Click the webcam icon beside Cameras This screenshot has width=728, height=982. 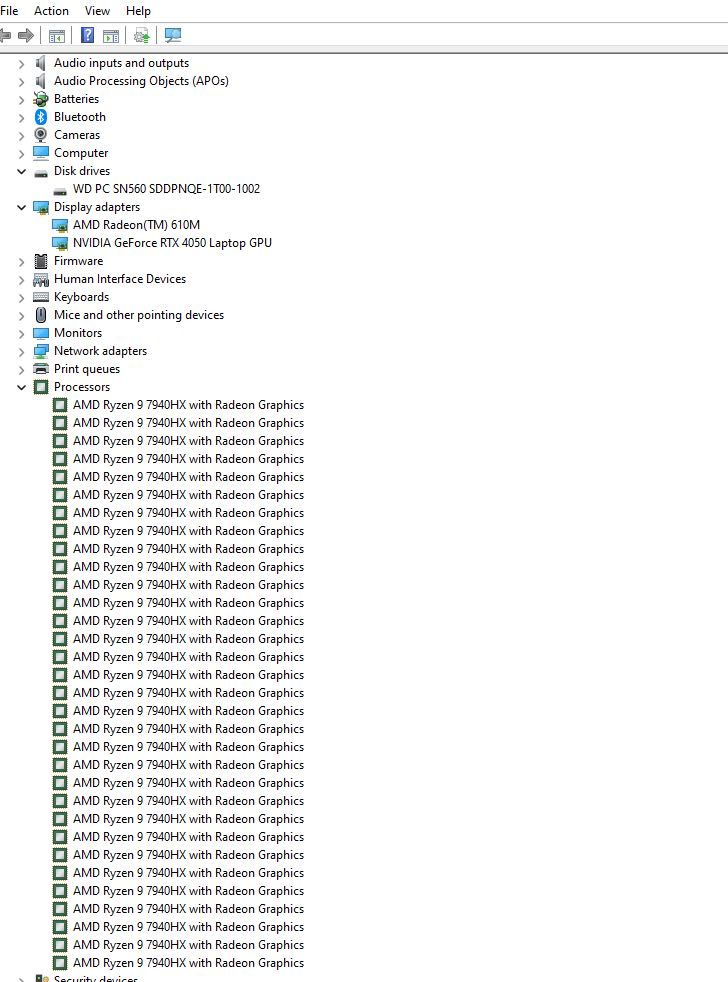pyautogui.click(x=41, y=135)
